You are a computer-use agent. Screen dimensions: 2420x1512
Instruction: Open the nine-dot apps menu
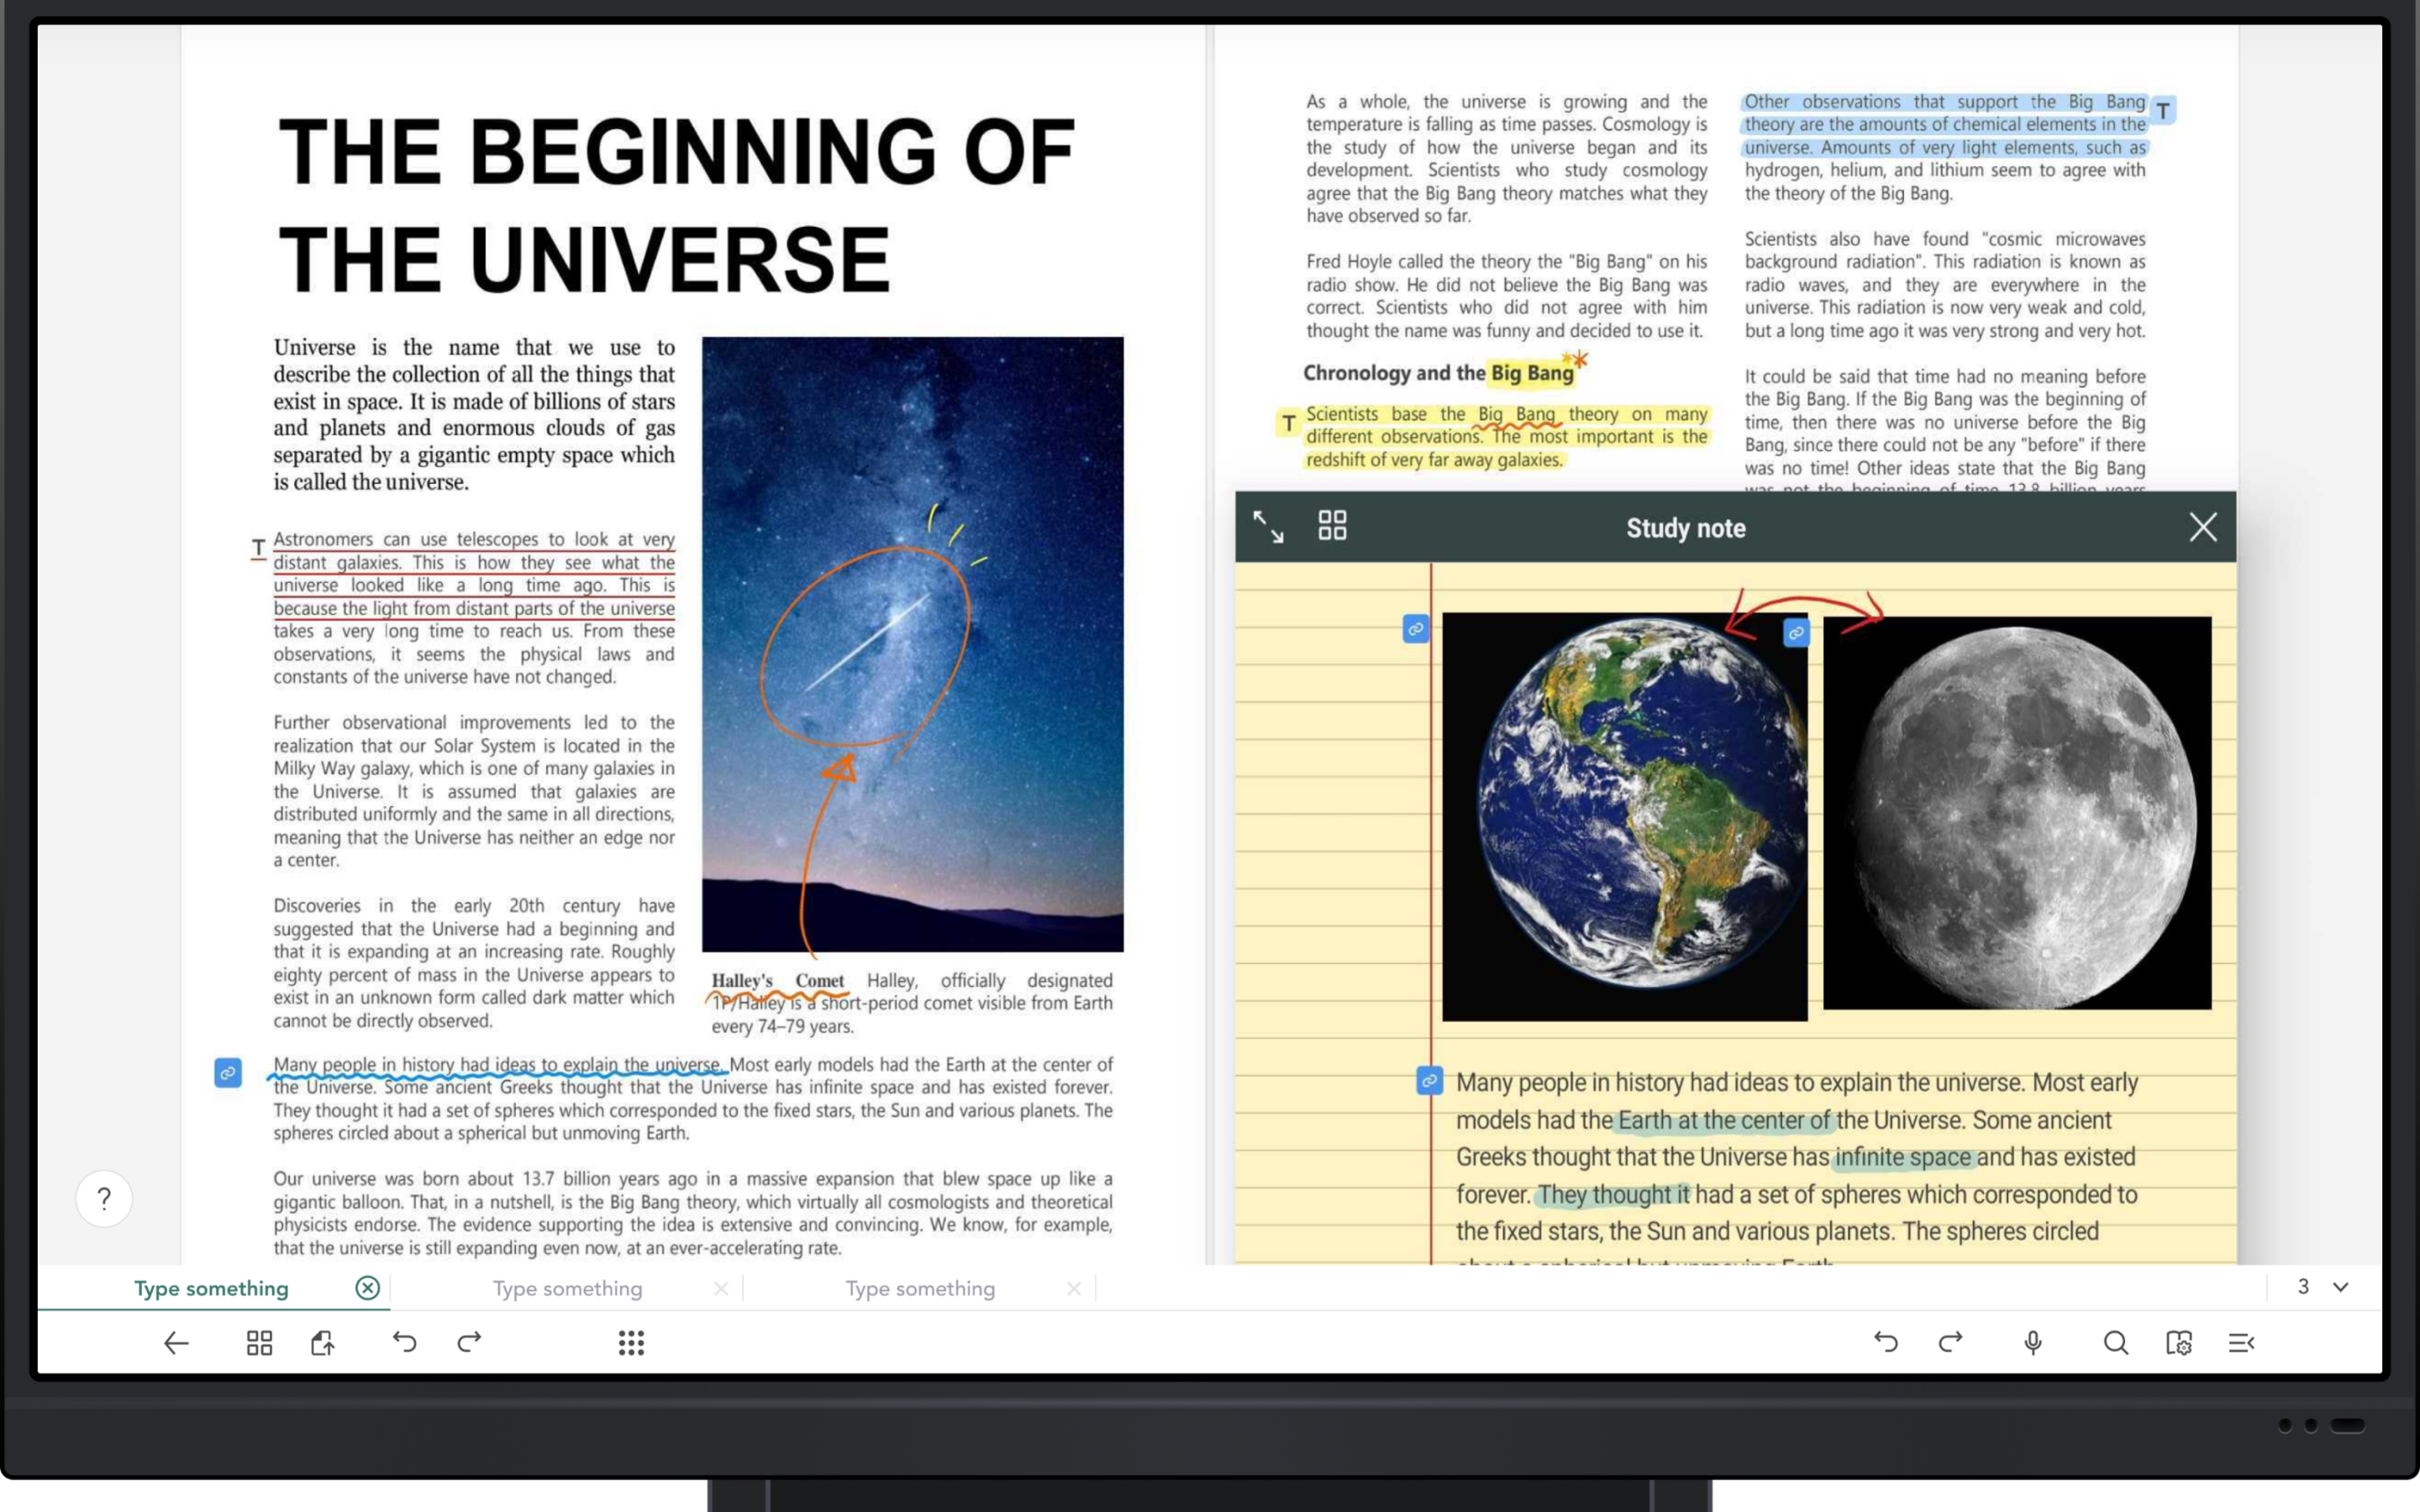click(631, 1343)
